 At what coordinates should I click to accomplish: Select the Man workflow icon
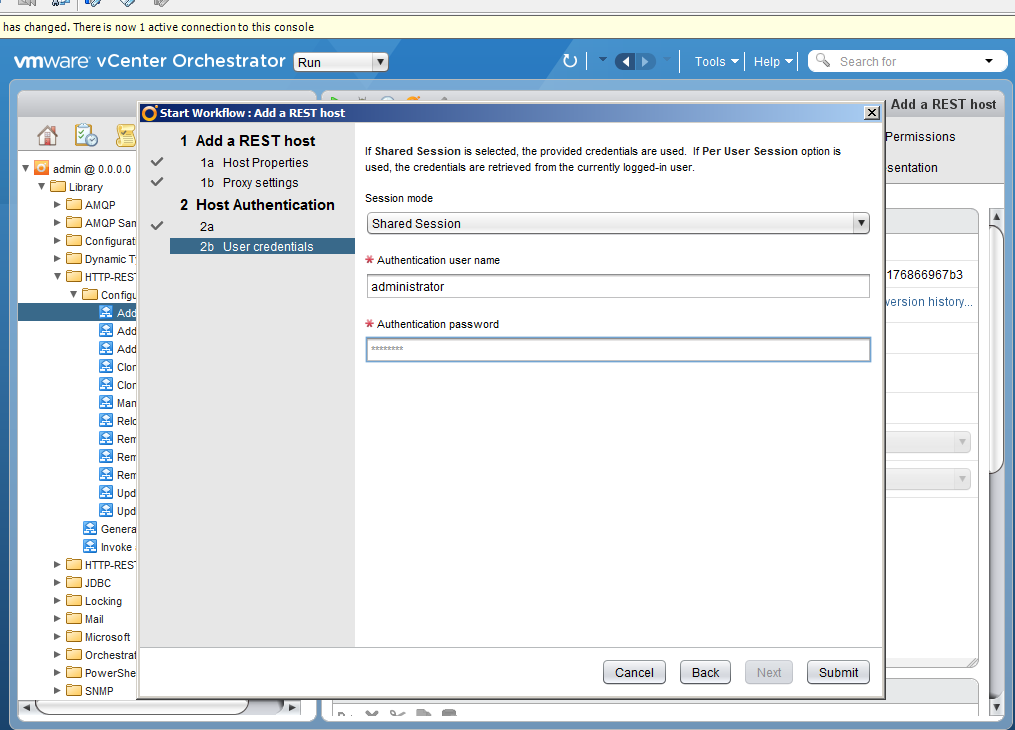106,403
